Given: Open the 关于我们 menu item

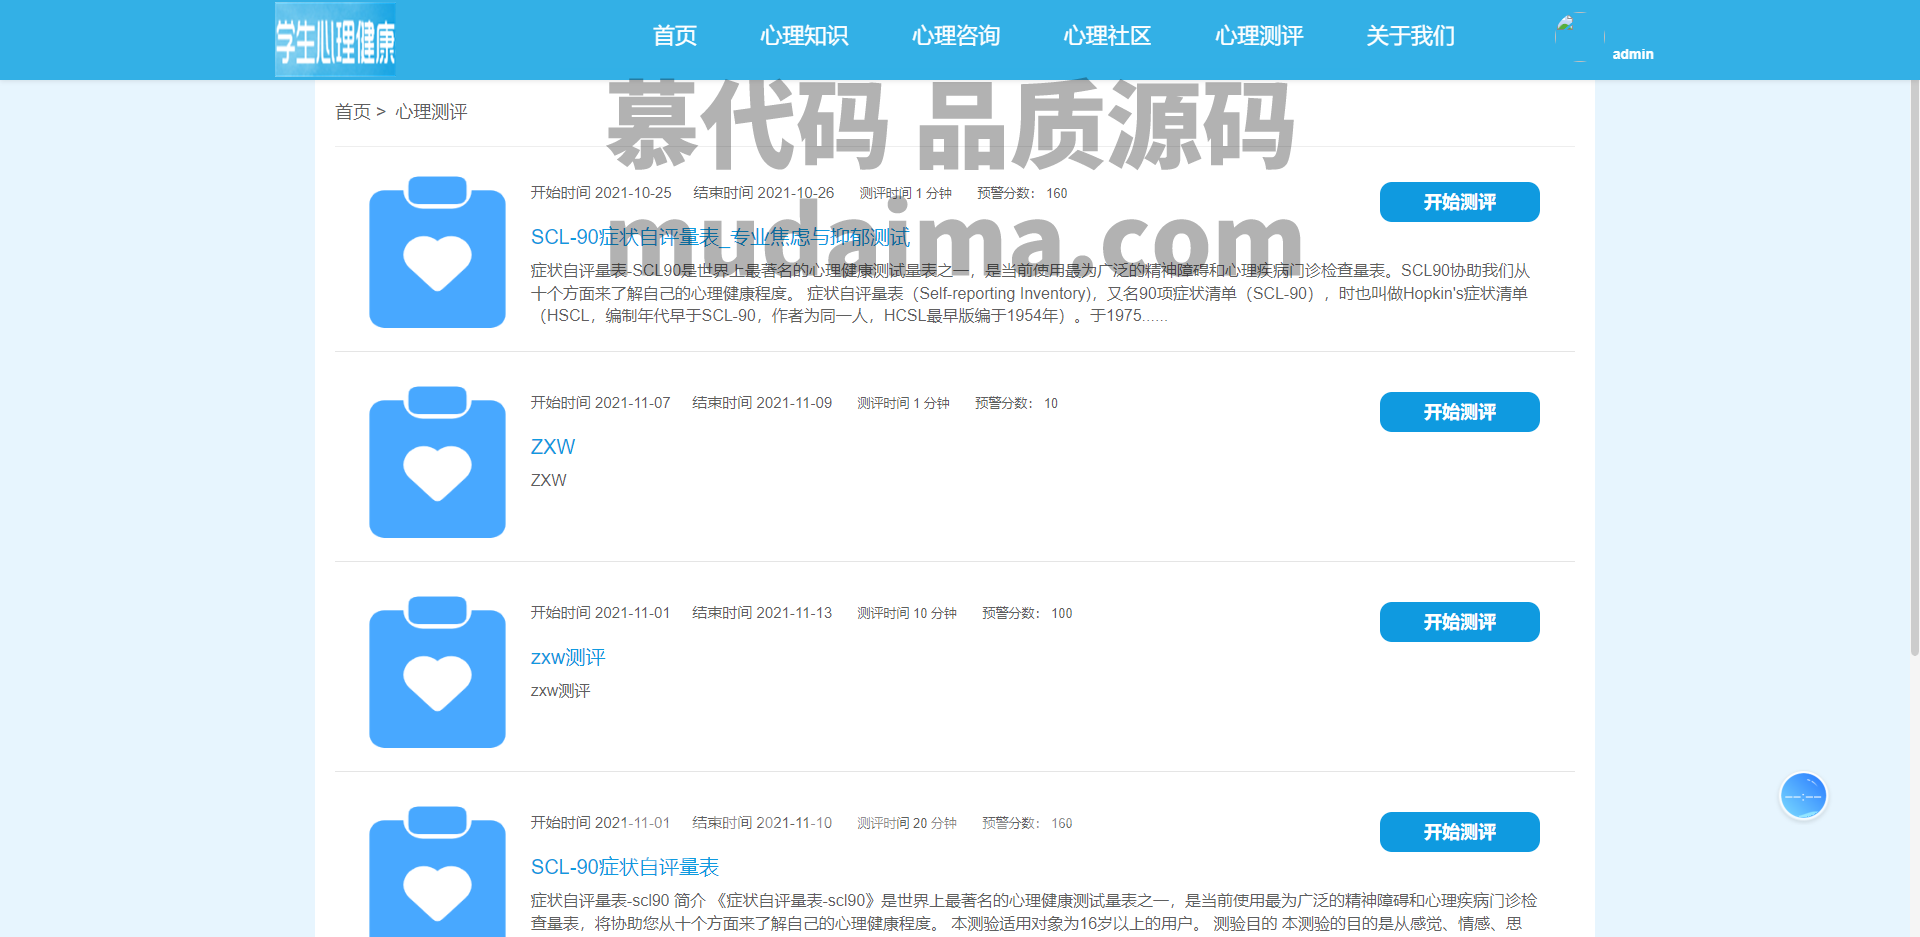Looking at the screenshot, I should (1410, 36).
